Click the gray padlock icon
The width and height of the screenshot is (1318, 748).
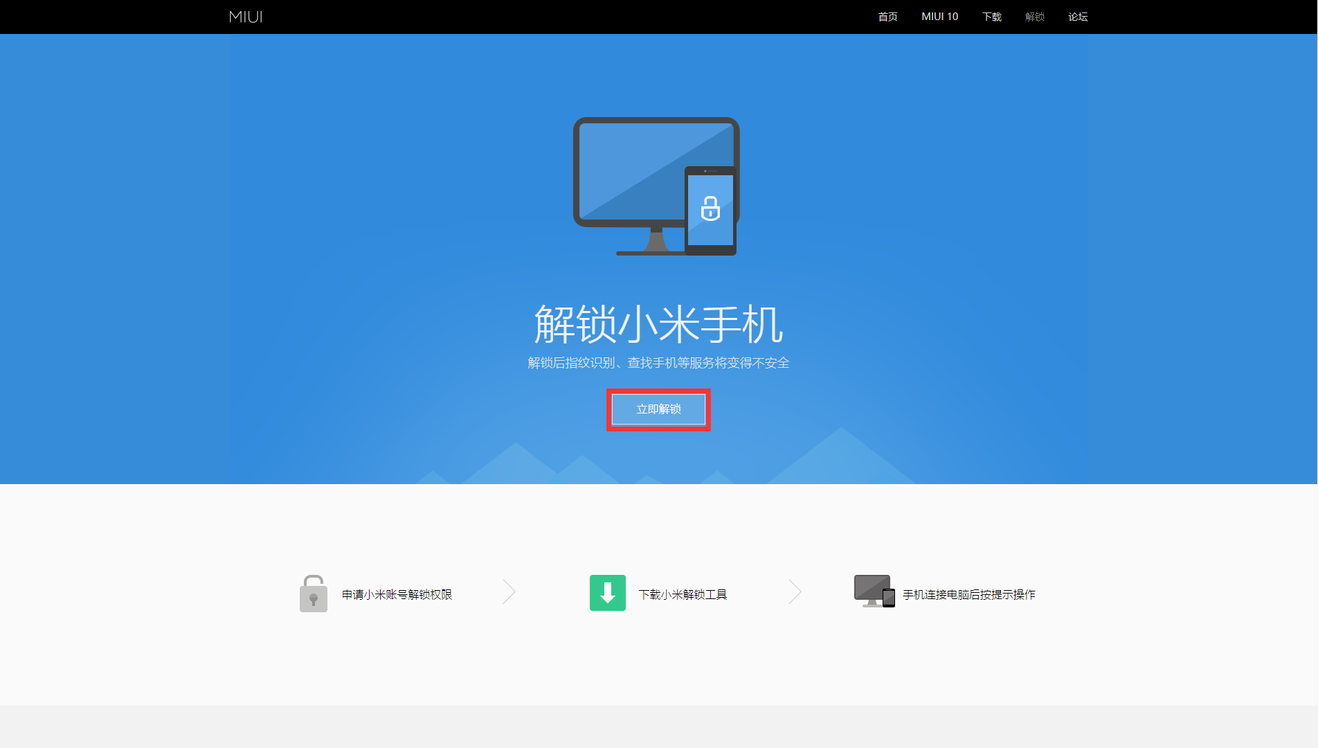[313, 593]
